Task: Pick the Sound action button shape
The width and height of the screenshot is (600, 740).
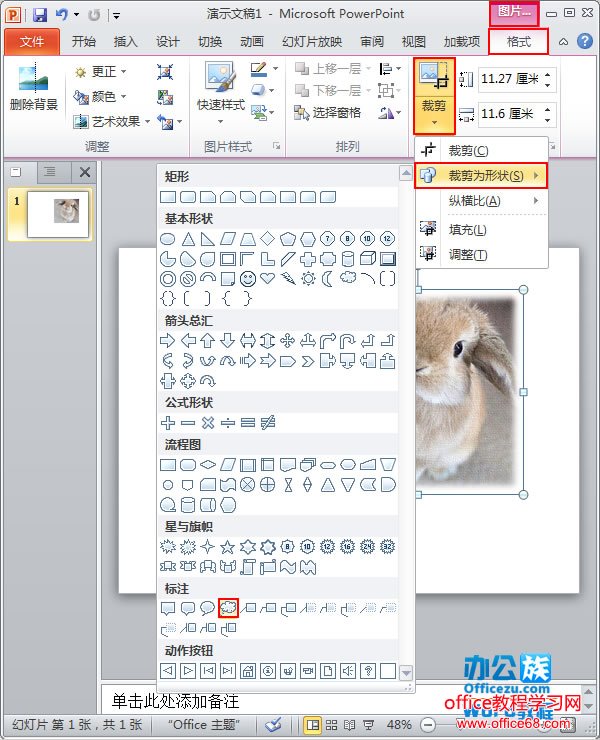Action: click(348, 671)
